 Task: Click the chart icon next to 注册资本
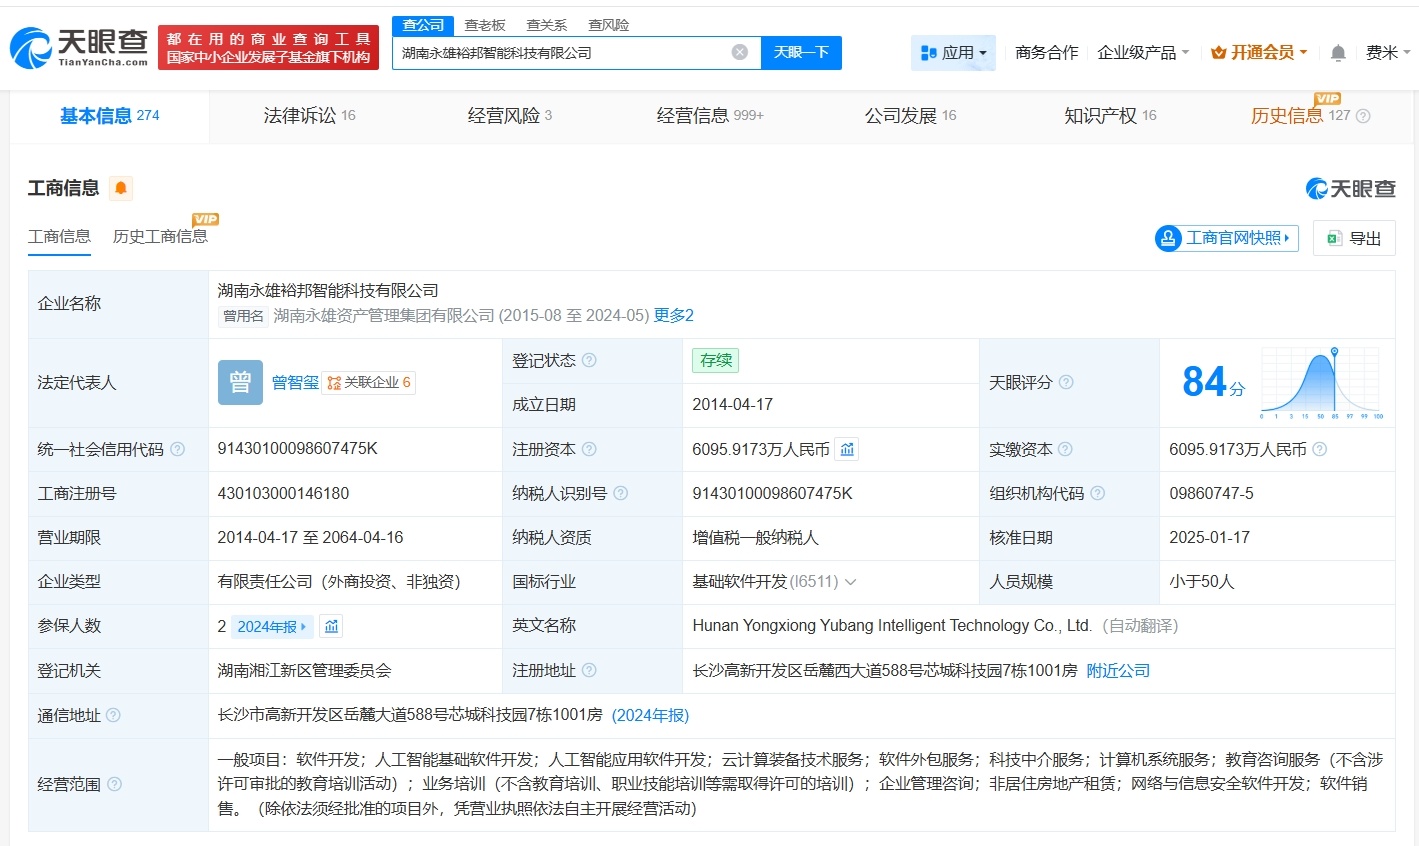click(x=846, y=449)
